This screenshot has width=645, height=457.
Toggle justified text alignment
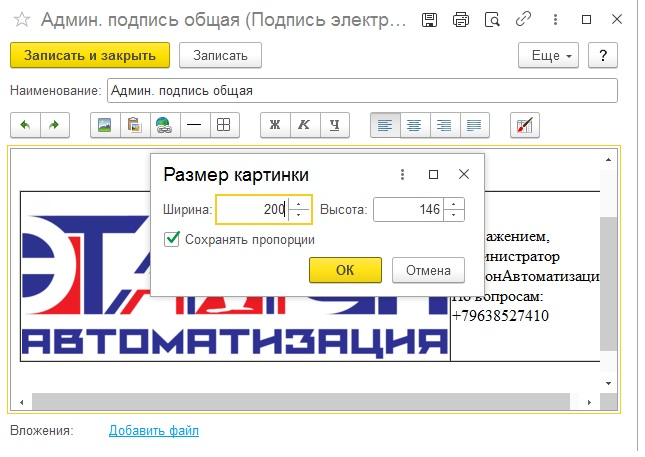(473, 125)
